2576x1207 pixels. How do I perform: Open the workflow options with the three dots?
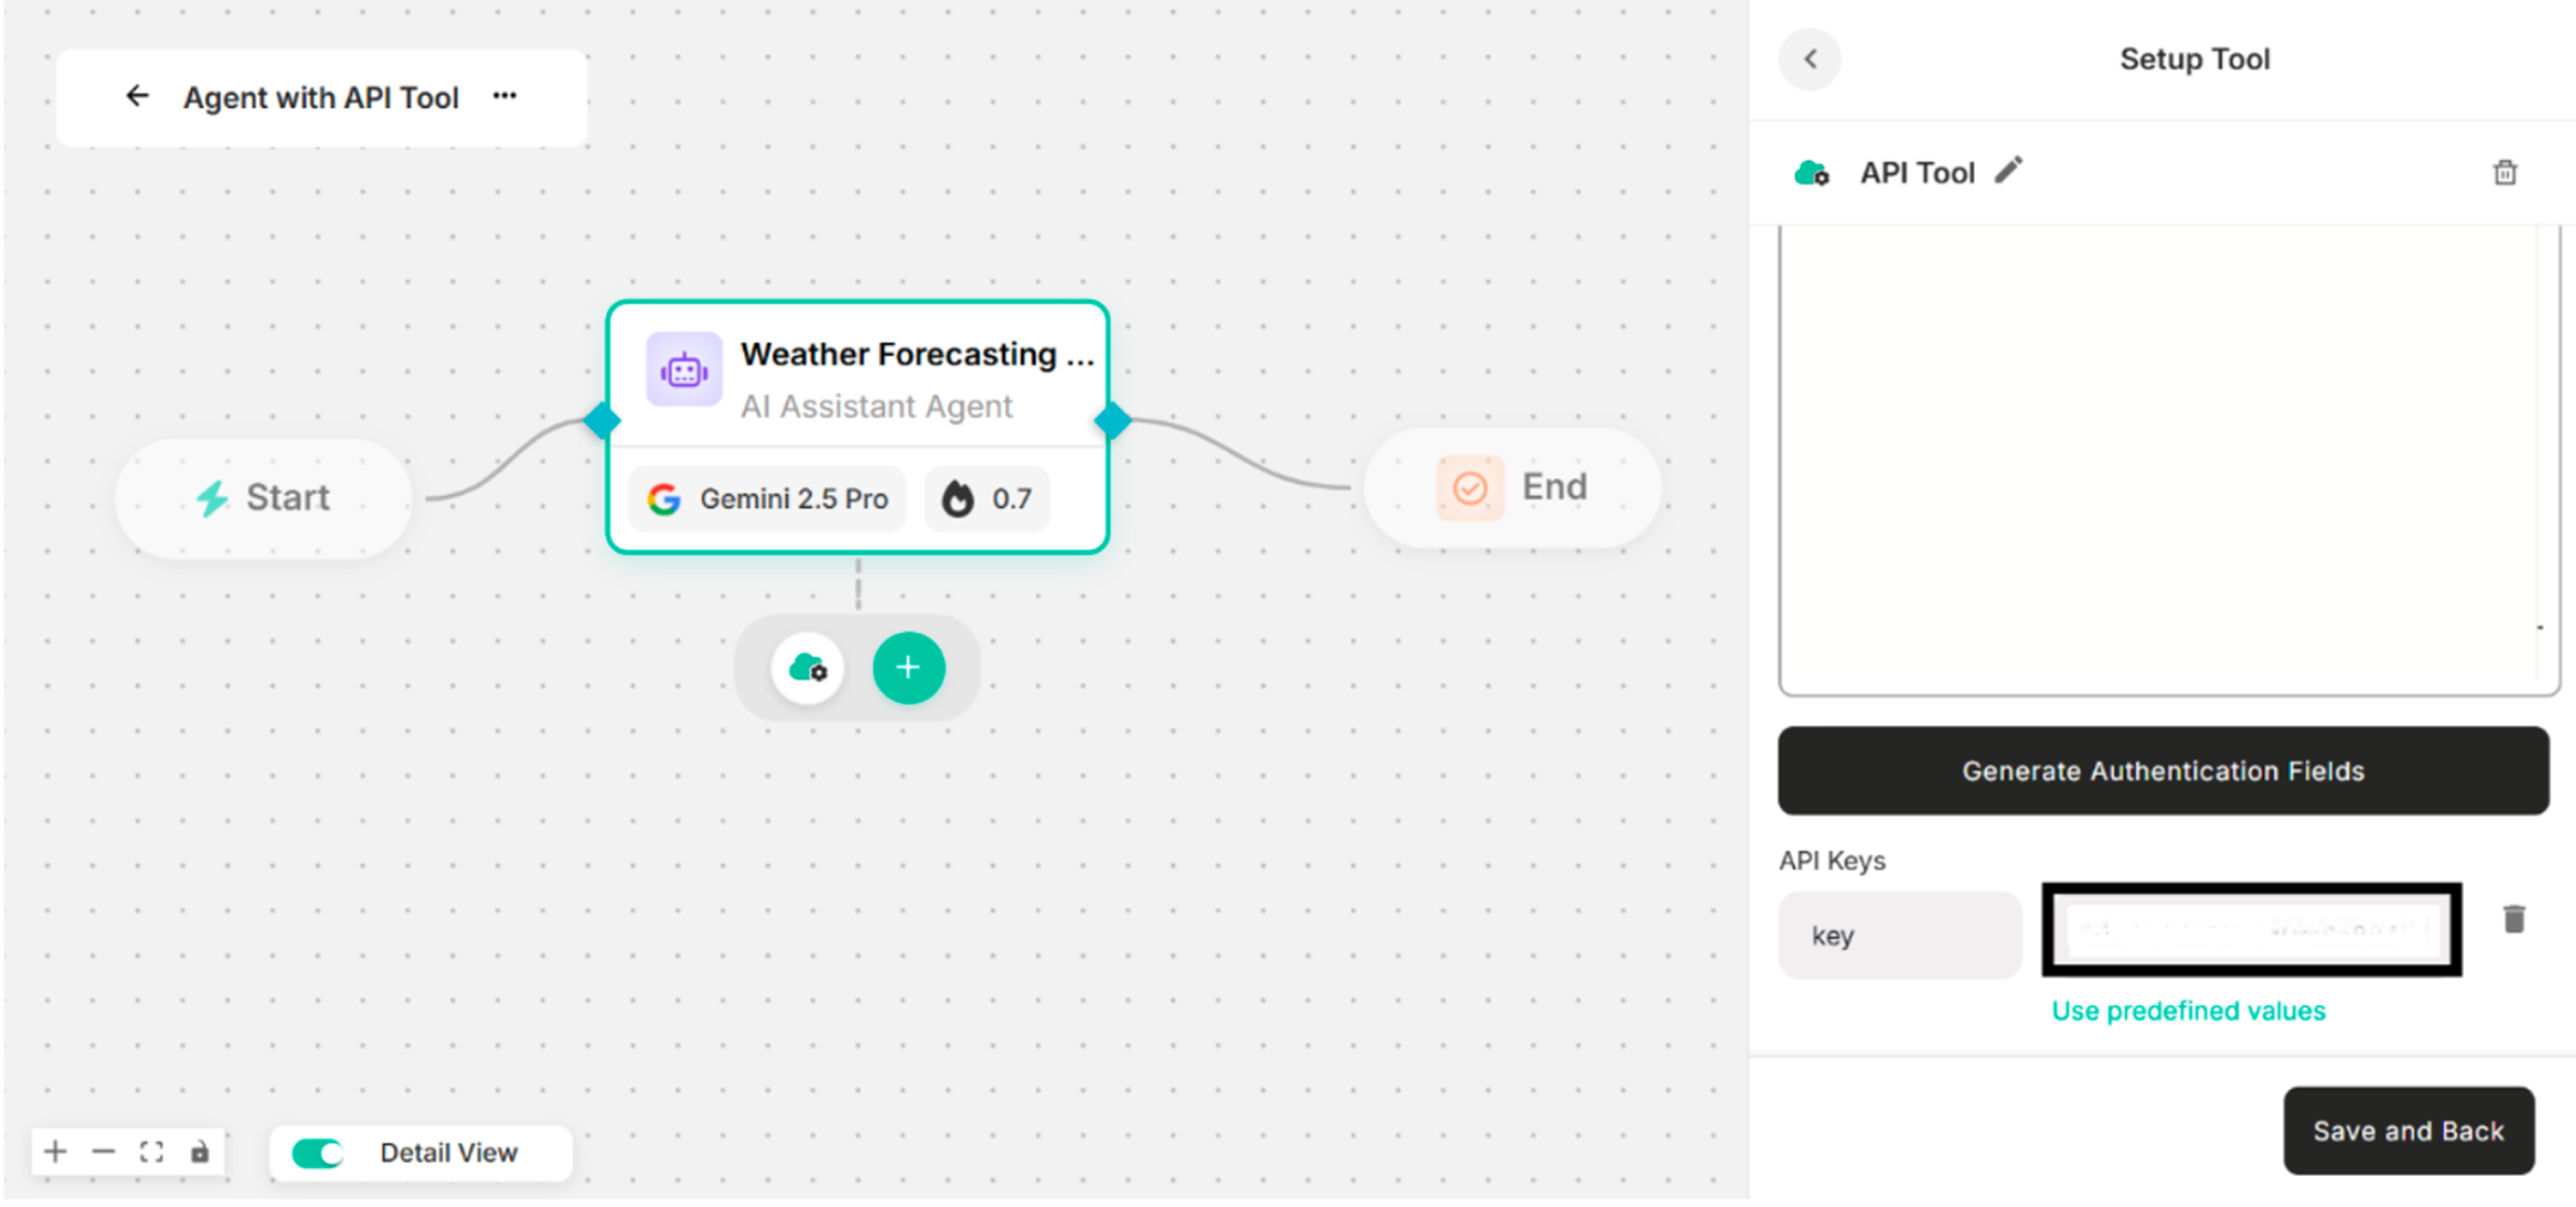(504, 95)
